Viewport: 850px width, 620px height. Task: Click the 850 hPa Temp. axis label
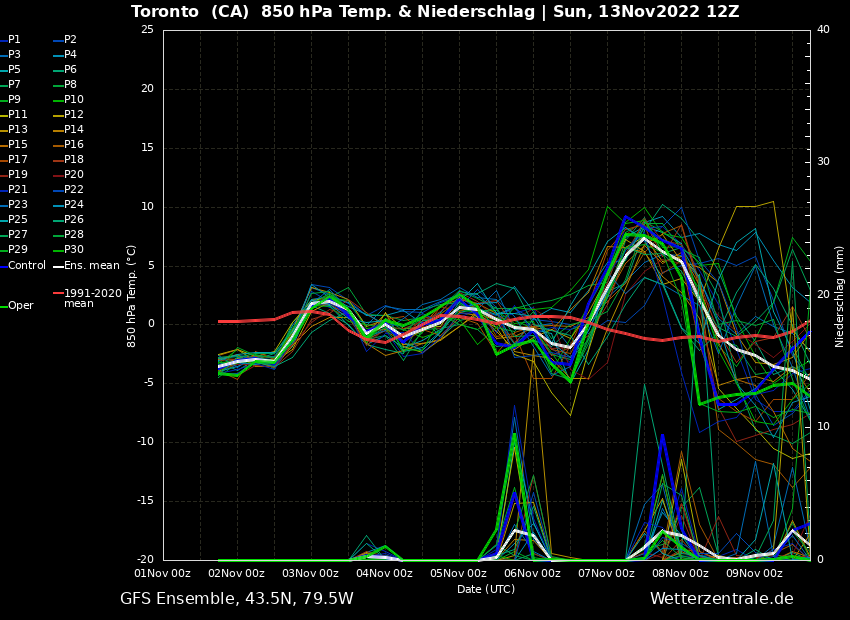click(x=132, y=296)
